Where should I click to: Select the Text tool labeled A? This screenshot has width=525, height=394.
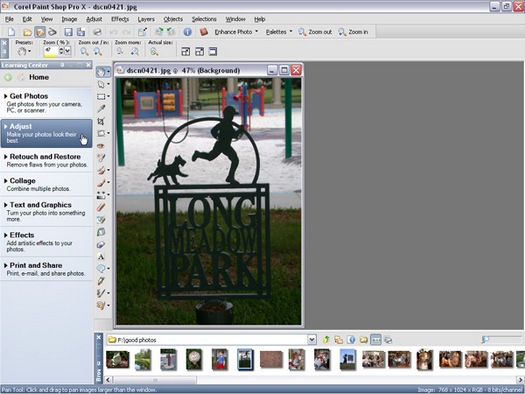[101, 257]
